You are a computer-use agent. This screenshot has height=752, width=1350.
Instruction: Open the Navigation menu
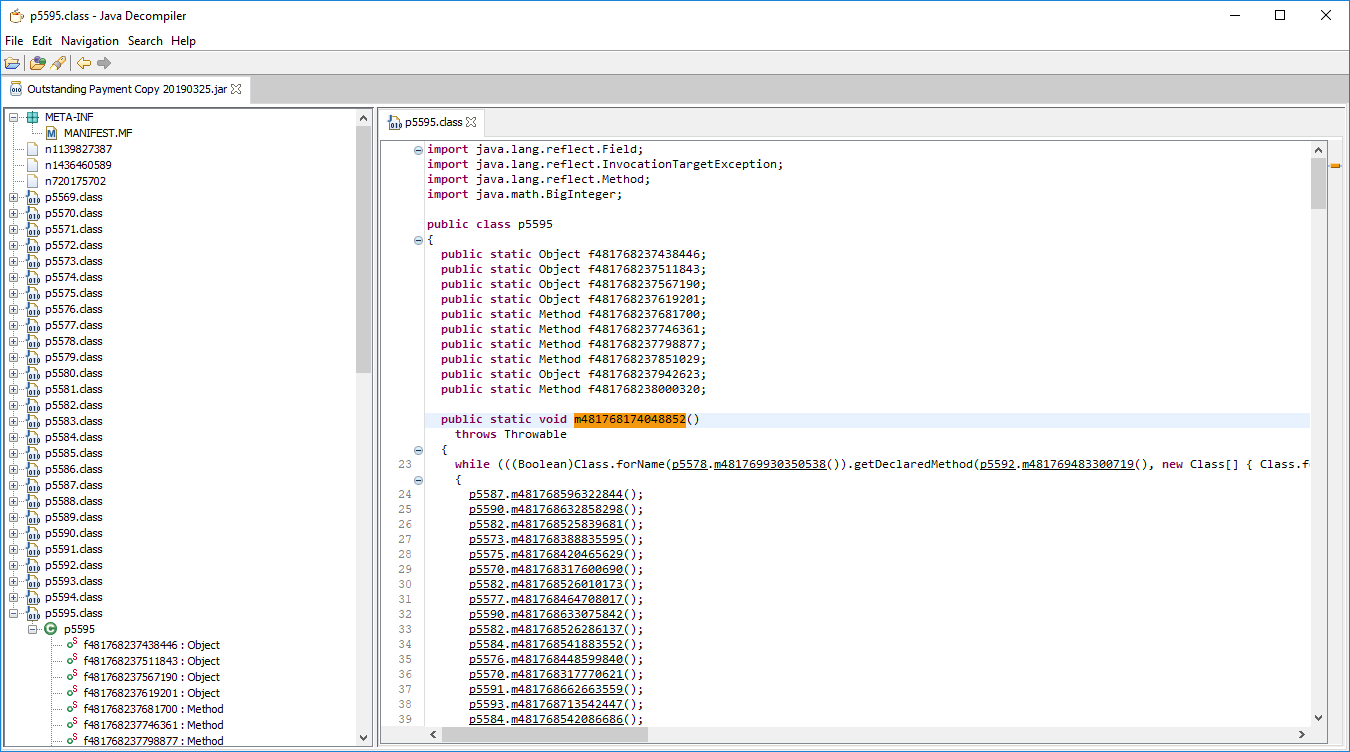point(90,41)
